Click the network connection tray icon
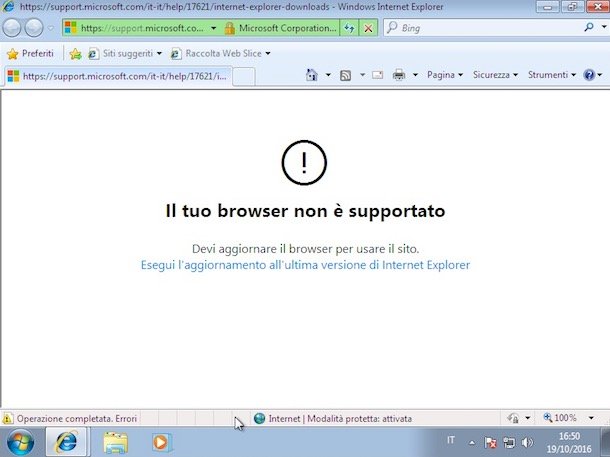610x457 pixels. [x=508, y=442]
